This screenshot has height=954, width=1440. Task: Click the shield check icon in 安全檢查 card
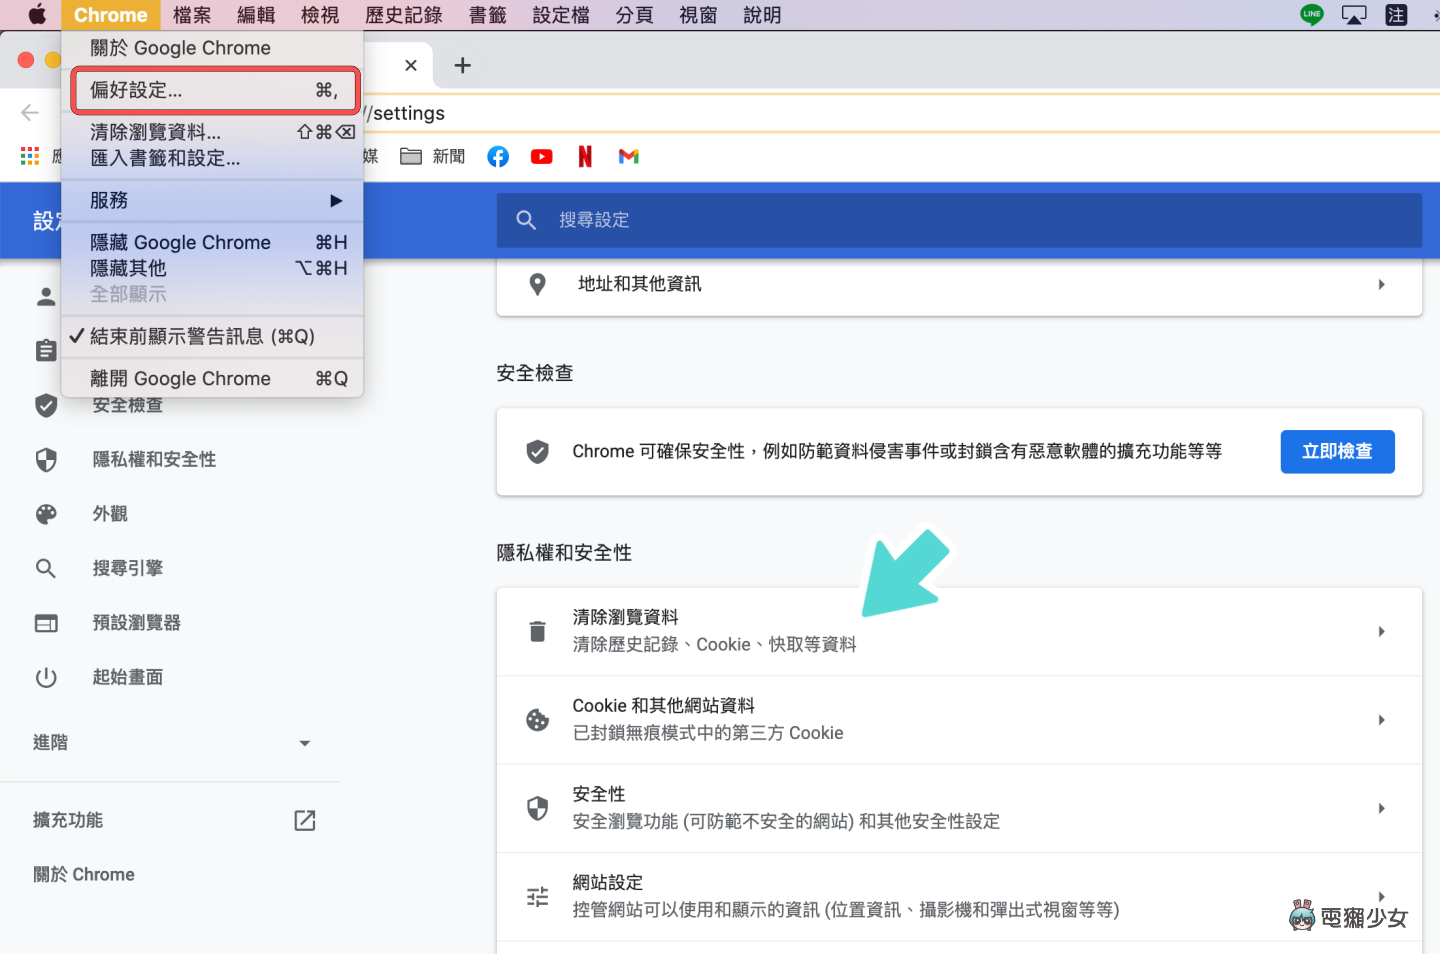(537, 452)
